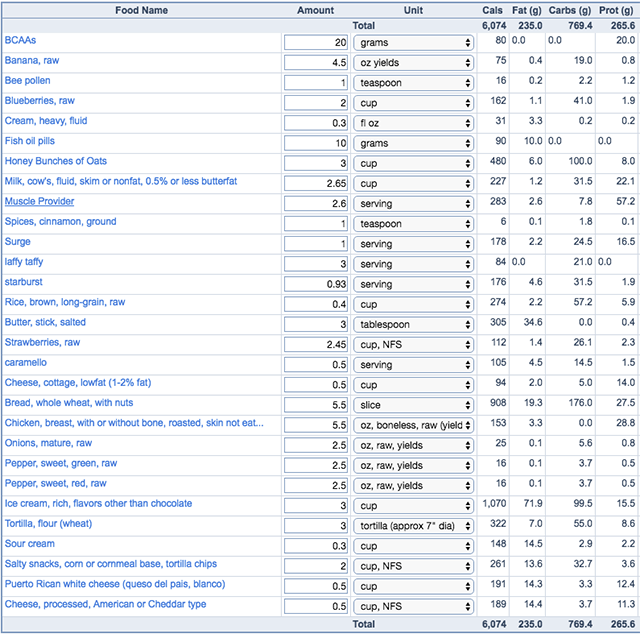This screenshot has width=640, height=634.
Task: Click the Cals column header
Action: tap(492, 10)
